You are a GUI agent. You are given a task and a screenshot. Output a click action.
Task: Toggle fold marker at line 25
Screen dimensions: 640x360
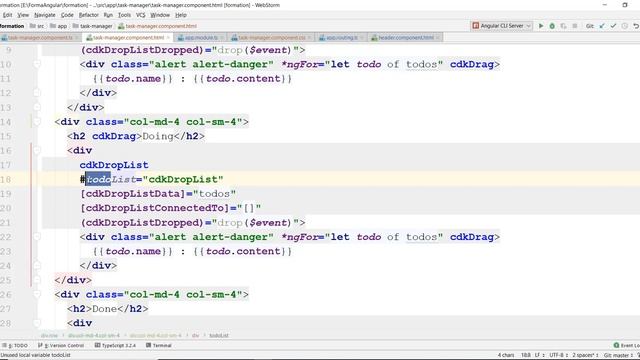37,280
